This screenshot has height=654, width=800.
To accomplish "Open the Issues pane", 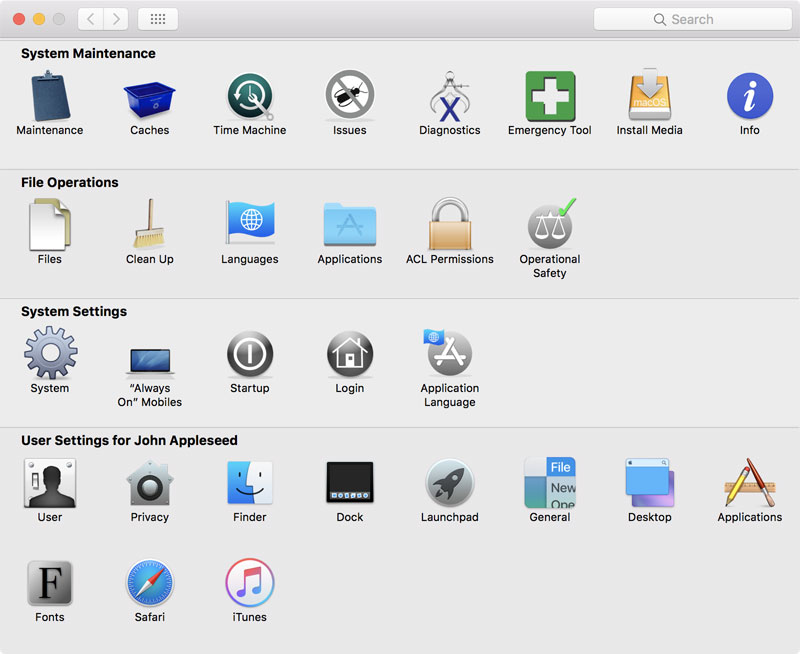I will click(350, 95).
